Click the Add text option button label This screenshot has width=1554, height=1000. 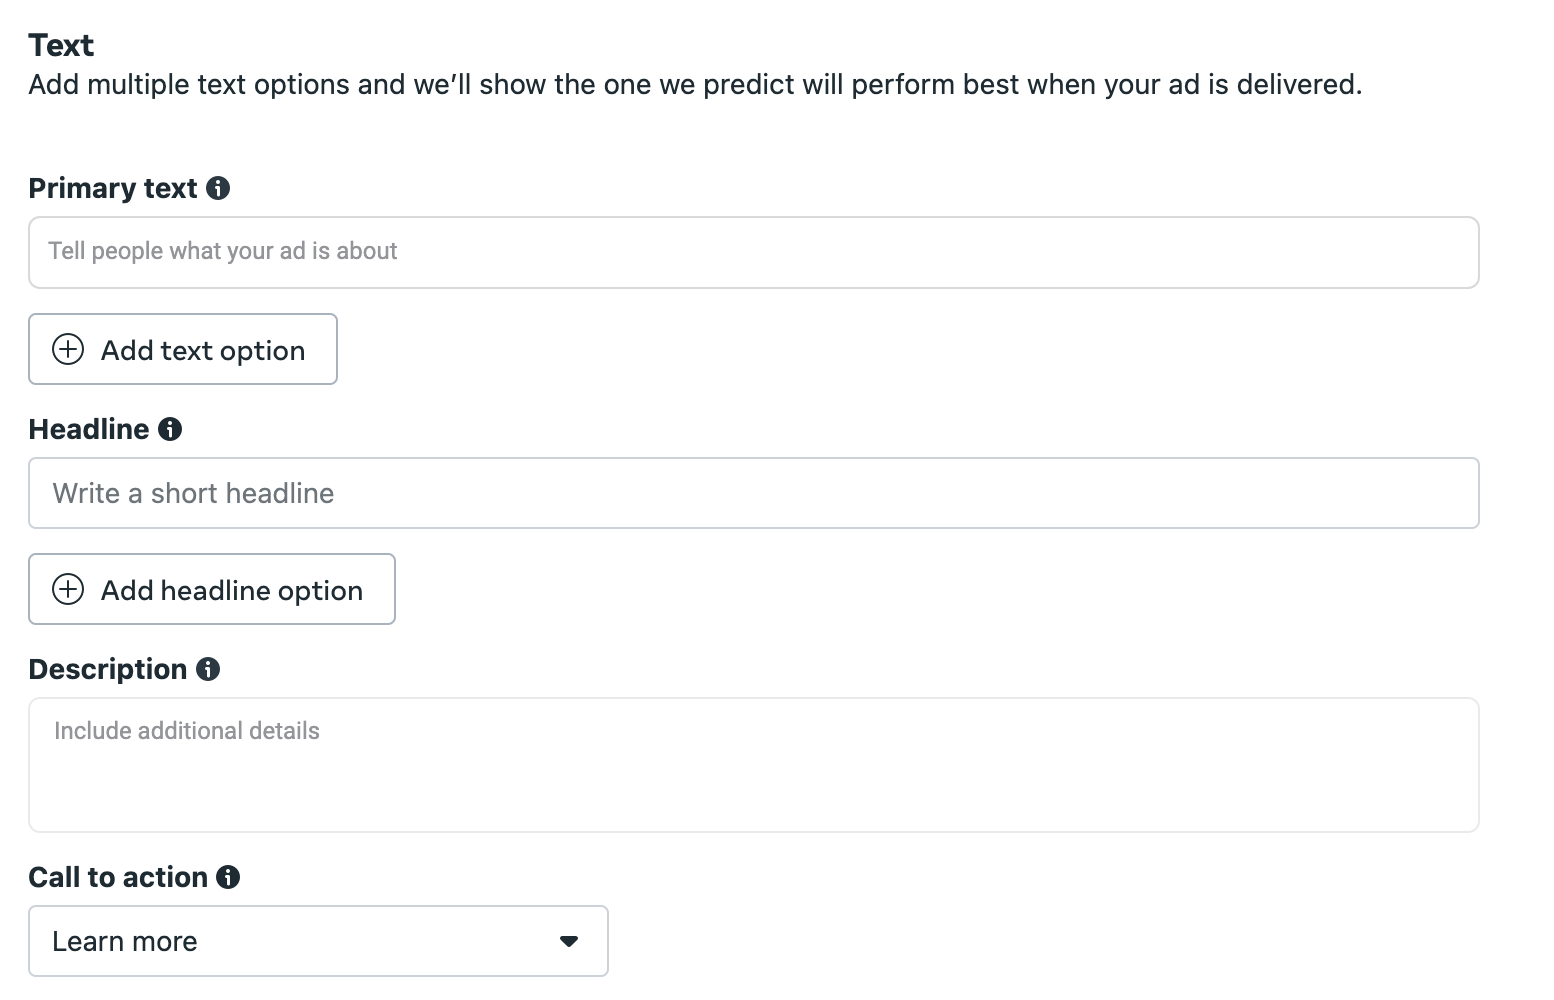click(x=203, y=350)
